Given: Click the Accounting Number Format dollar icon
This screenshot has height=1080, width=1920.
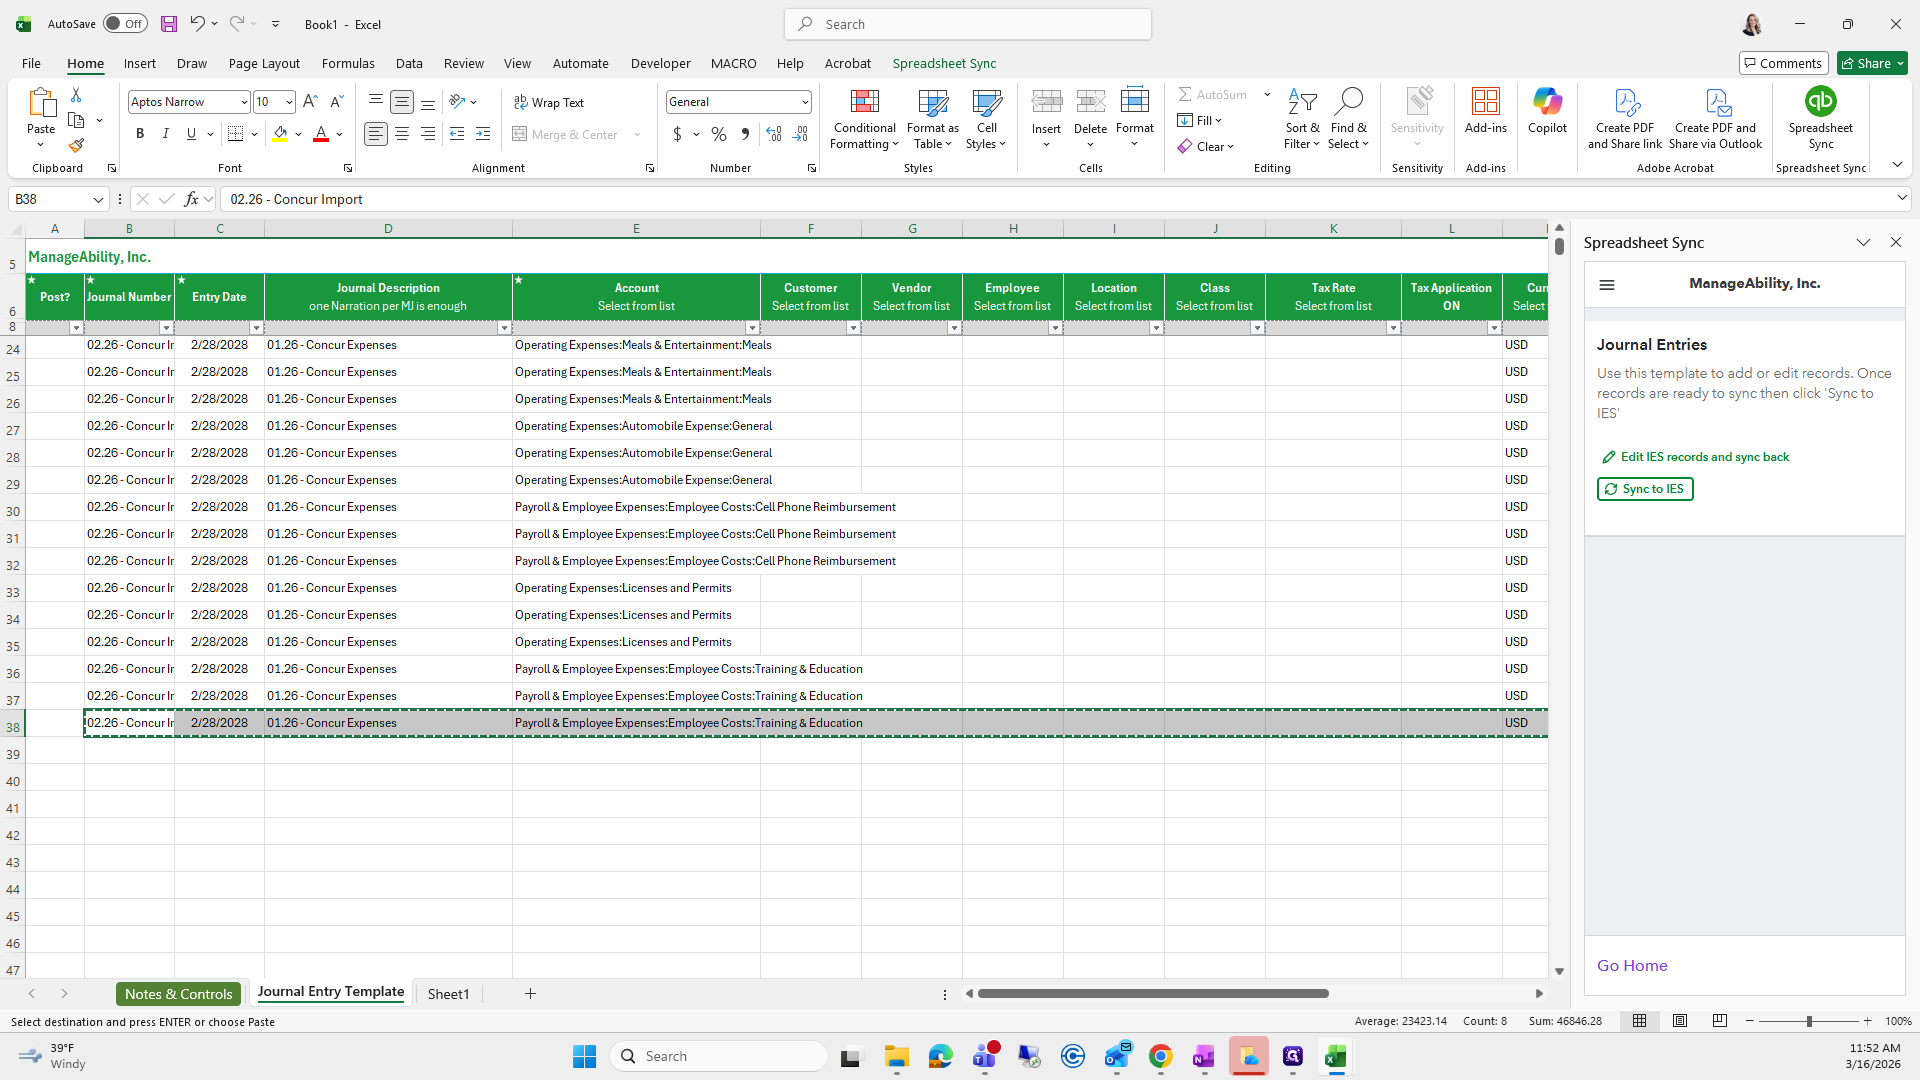Looking at the screenshot, I should click(x=677, y=134).
